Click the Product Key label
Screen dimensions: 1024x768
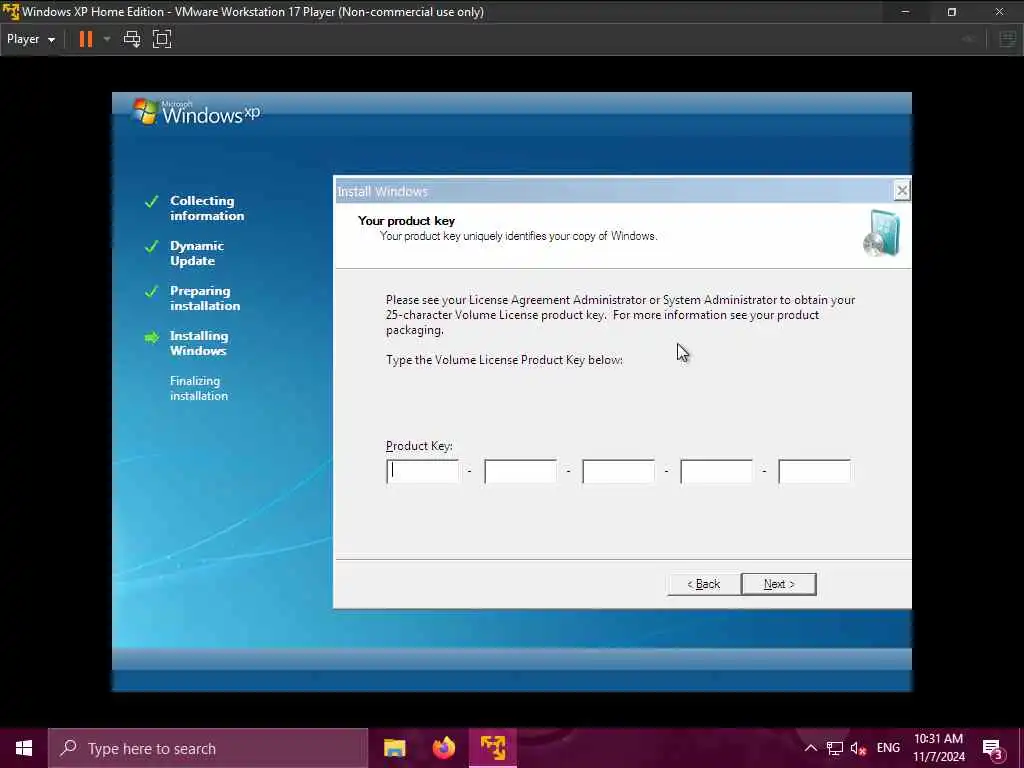(x=419, y=445)
